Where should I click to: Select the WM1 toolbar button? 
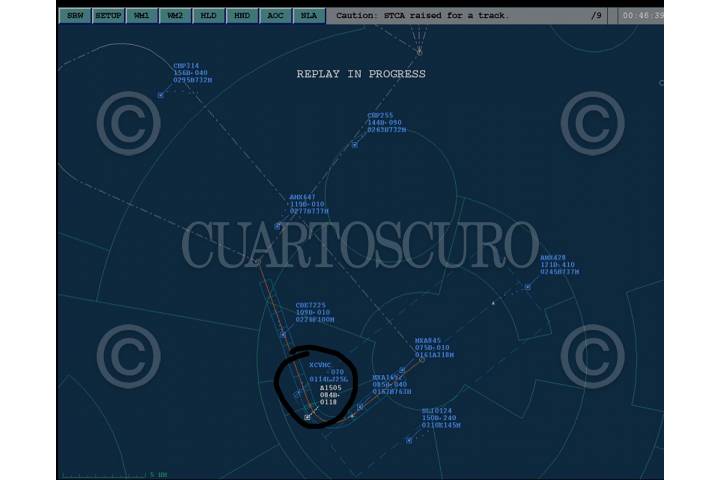point(141,16)
